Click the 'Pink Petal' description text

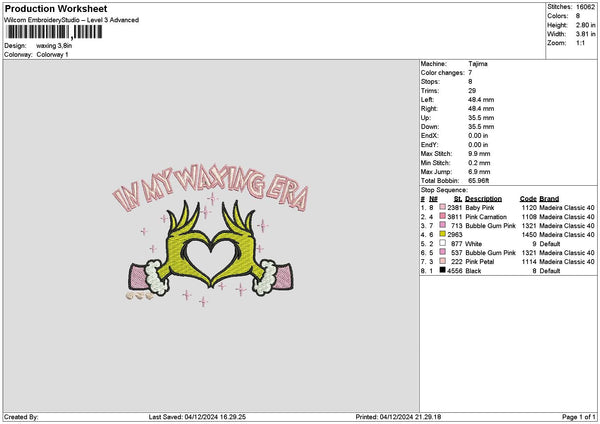click(x=479, y=261)
